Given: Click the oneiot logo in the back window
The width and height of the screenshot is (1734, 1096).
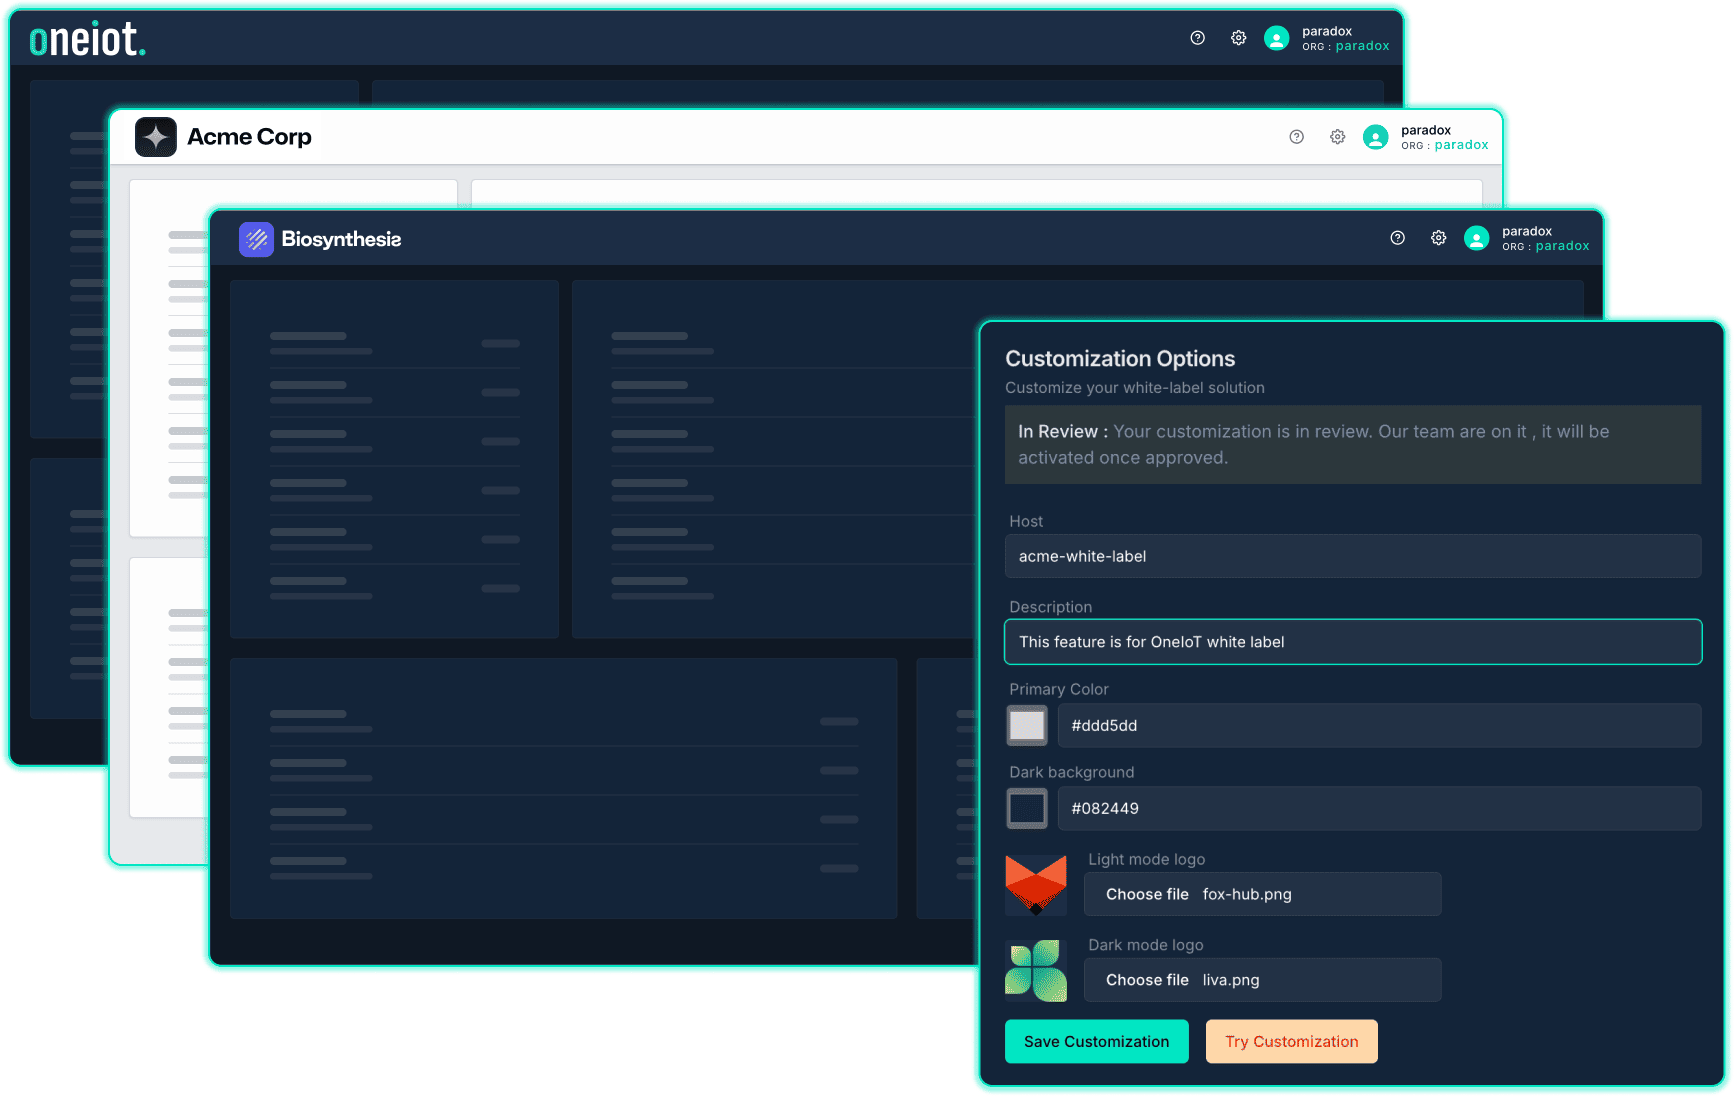Looking at the screenshot, I should click(88, 39).
